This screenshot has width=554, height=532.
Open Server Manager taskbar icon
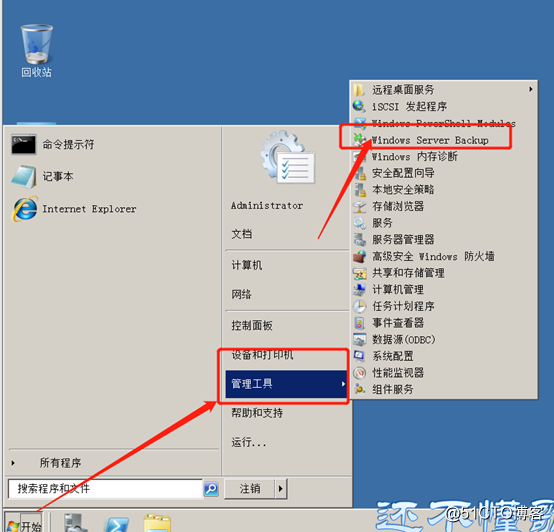(75, 523)
